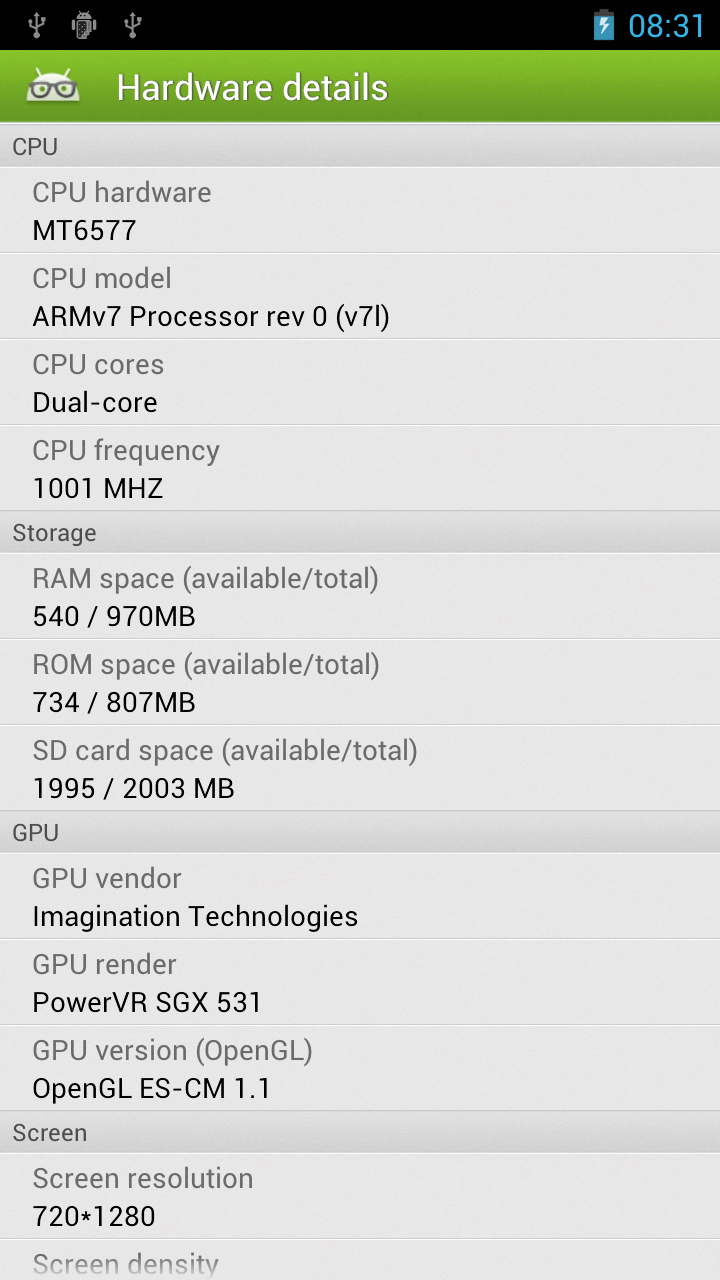Select the RAM space row
This screenshot has height=1280, width=720.
(360, 596)
